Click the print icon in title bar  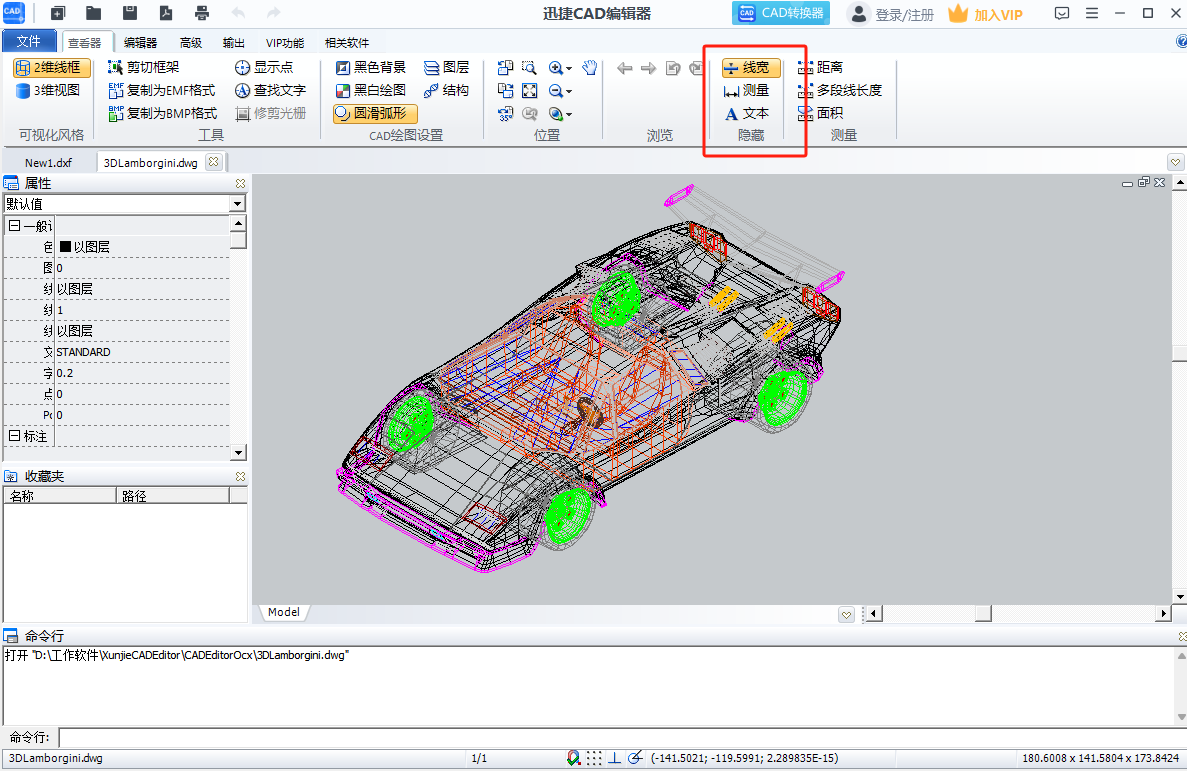(x=202, y=14)
